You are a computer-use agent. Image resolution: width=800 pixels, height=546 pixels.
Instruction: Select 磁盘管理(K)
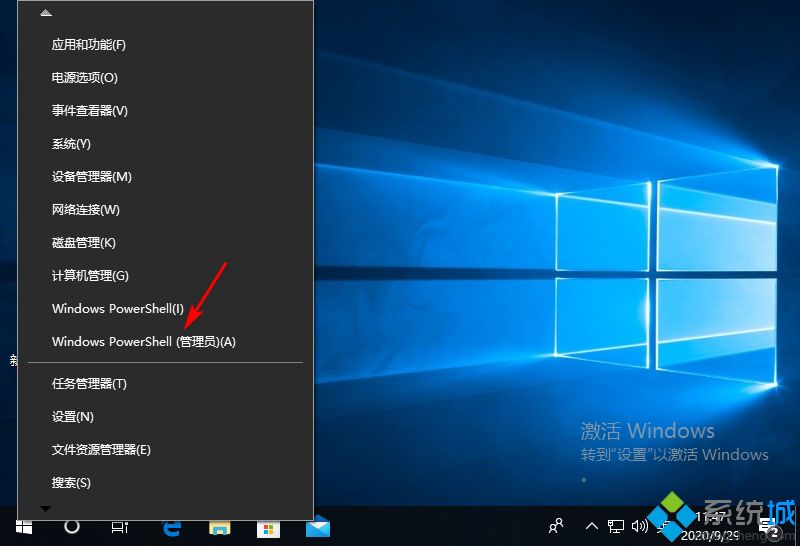pos(165,243)
